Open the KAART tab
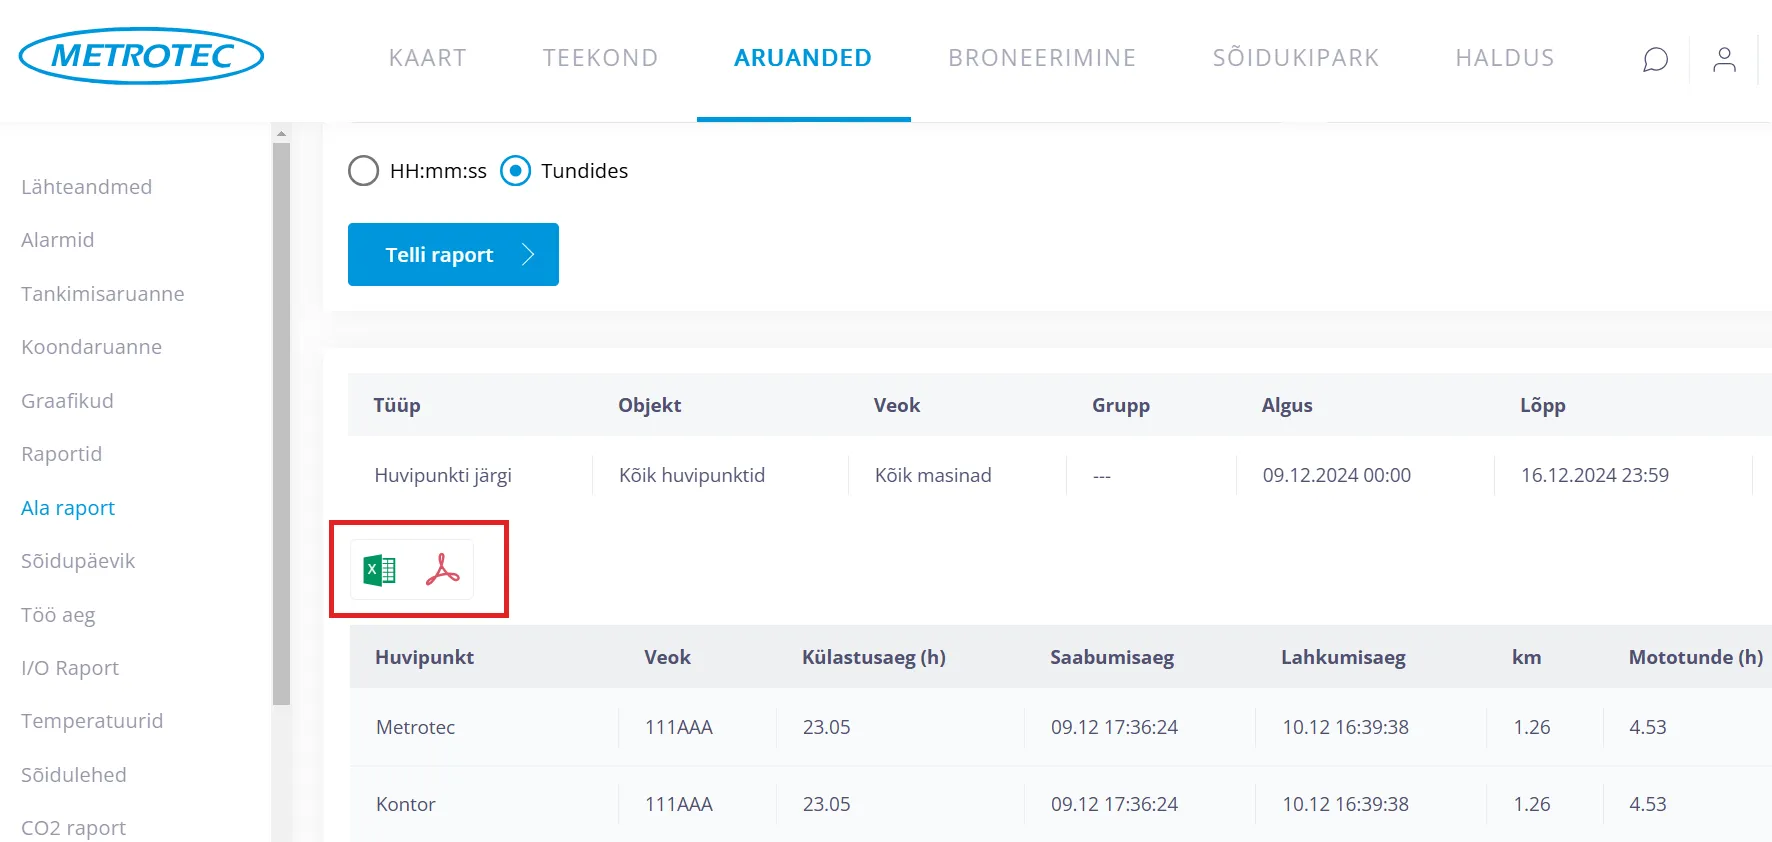 coord(427,58)
